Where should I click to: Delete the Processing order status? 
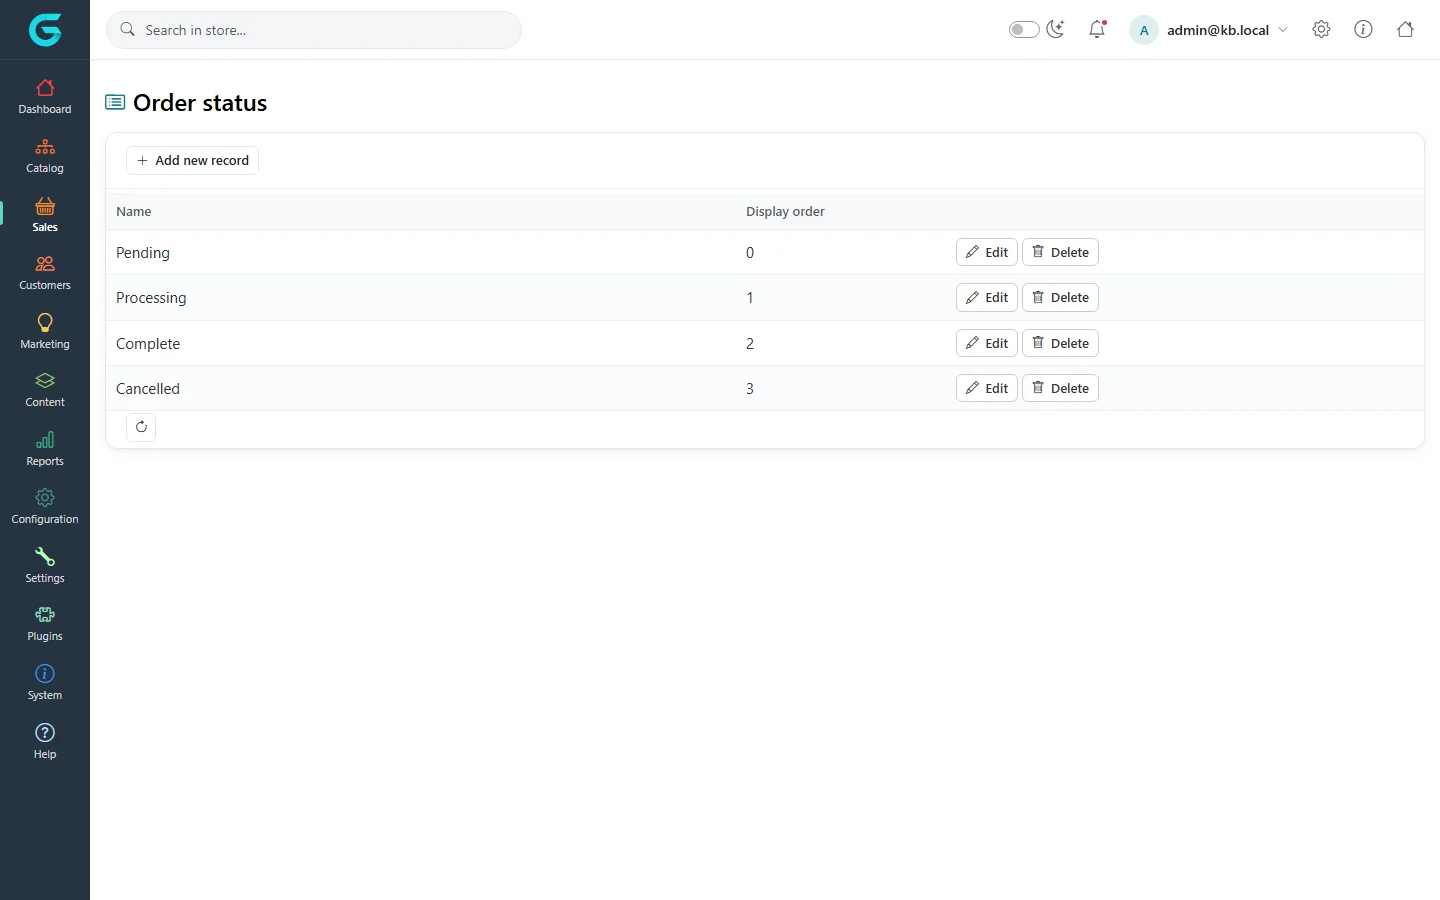(x=1060, y=297)
